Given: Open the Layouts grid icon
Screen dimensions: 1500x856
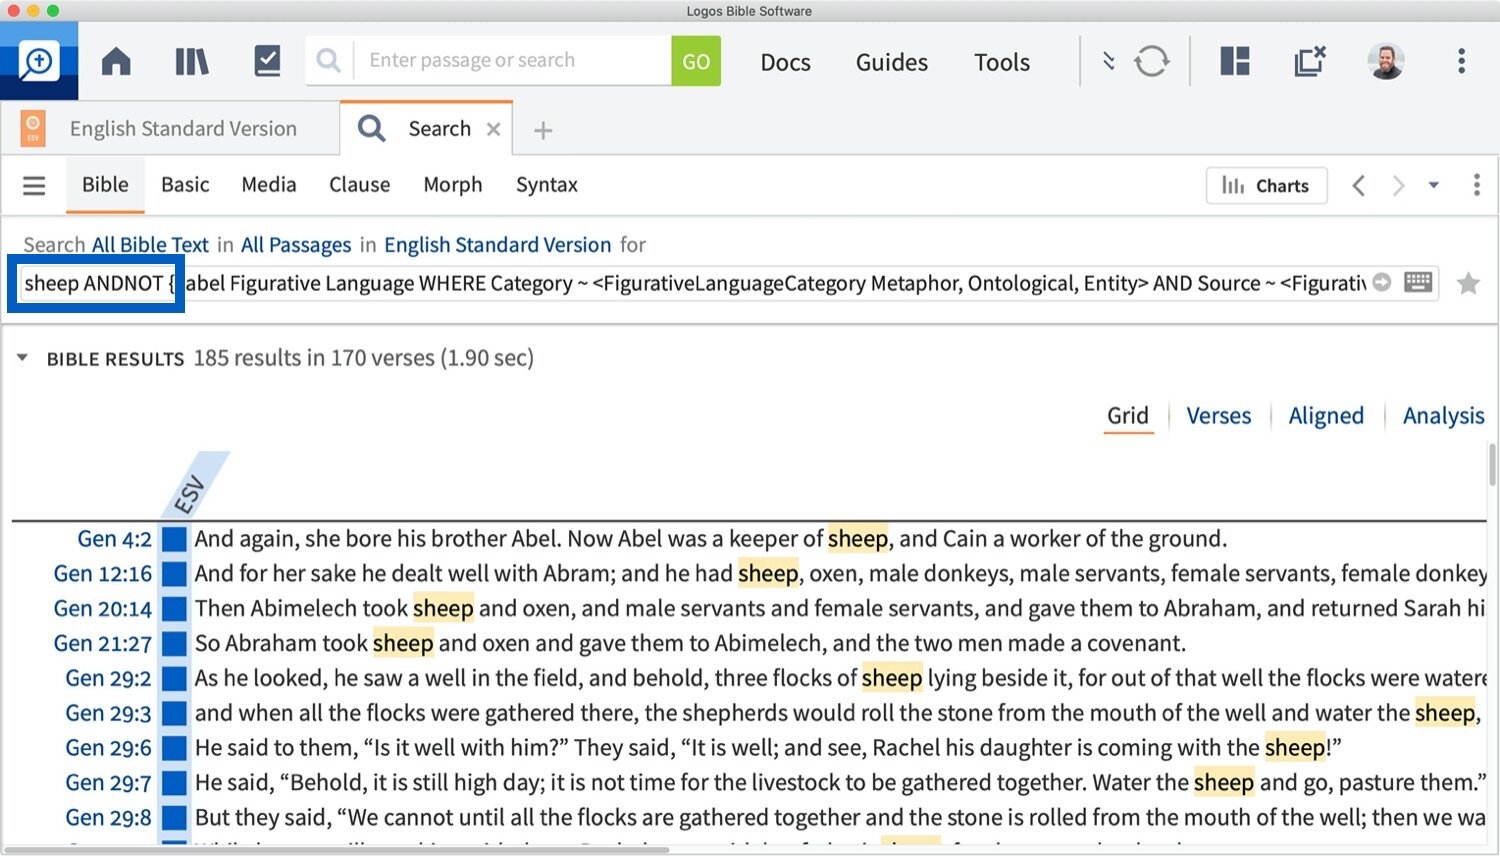Looking at the screenshot, I should tap(1235, 61).
